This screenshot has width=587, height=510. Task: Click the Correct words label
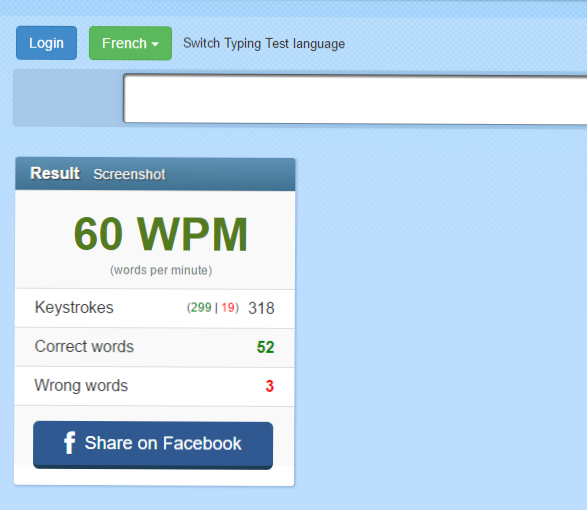(84, 346)
